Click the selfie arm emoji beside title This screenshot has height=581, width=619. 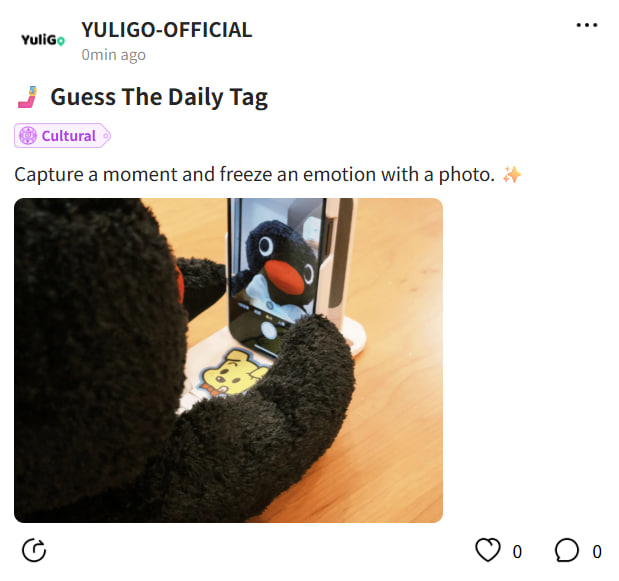point(28,97)
